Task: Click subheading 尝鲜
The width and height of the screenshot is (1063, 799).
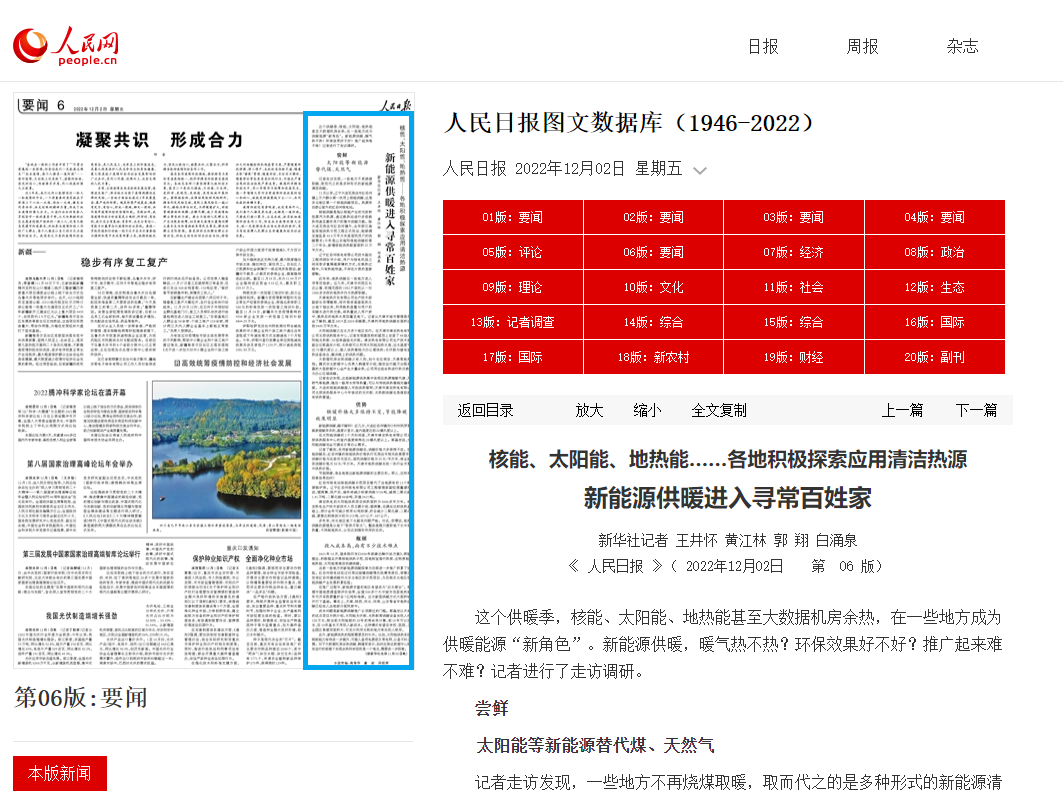Action: point(492,708)
